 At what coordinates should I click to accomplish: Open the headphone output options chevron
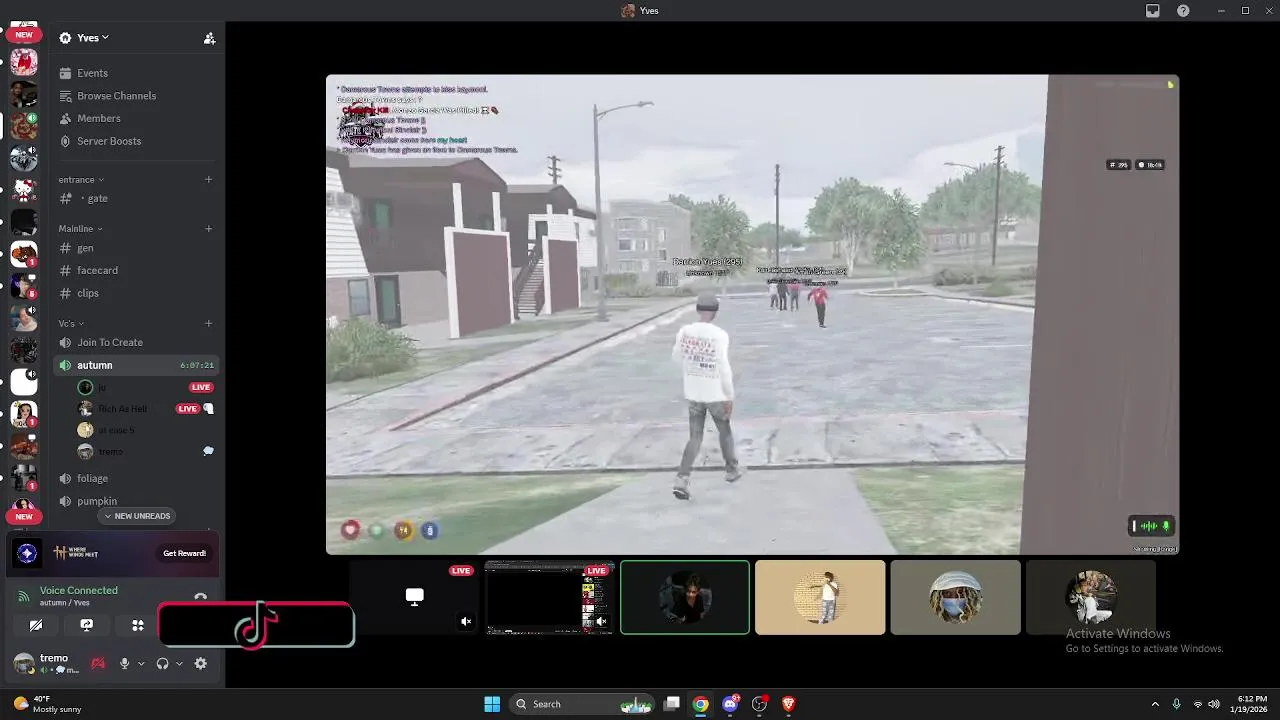pyautogui.click(x=179, y=664)
